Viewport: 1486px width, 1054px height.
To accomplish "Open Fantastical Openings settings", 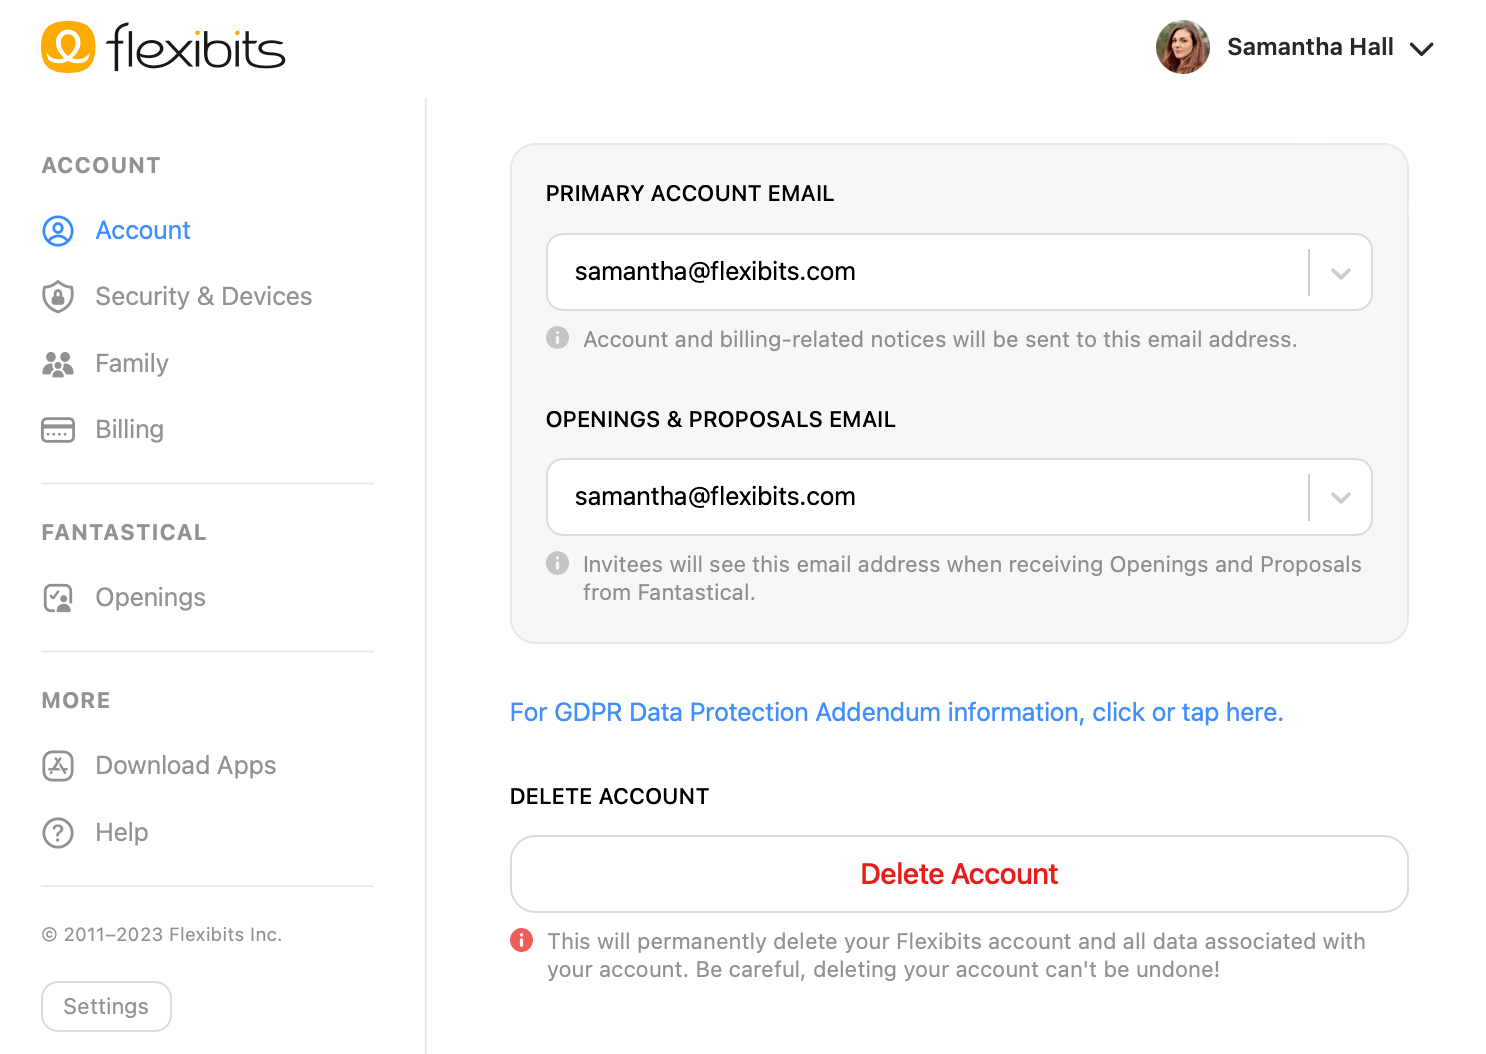I will click(x=151, y=597).
